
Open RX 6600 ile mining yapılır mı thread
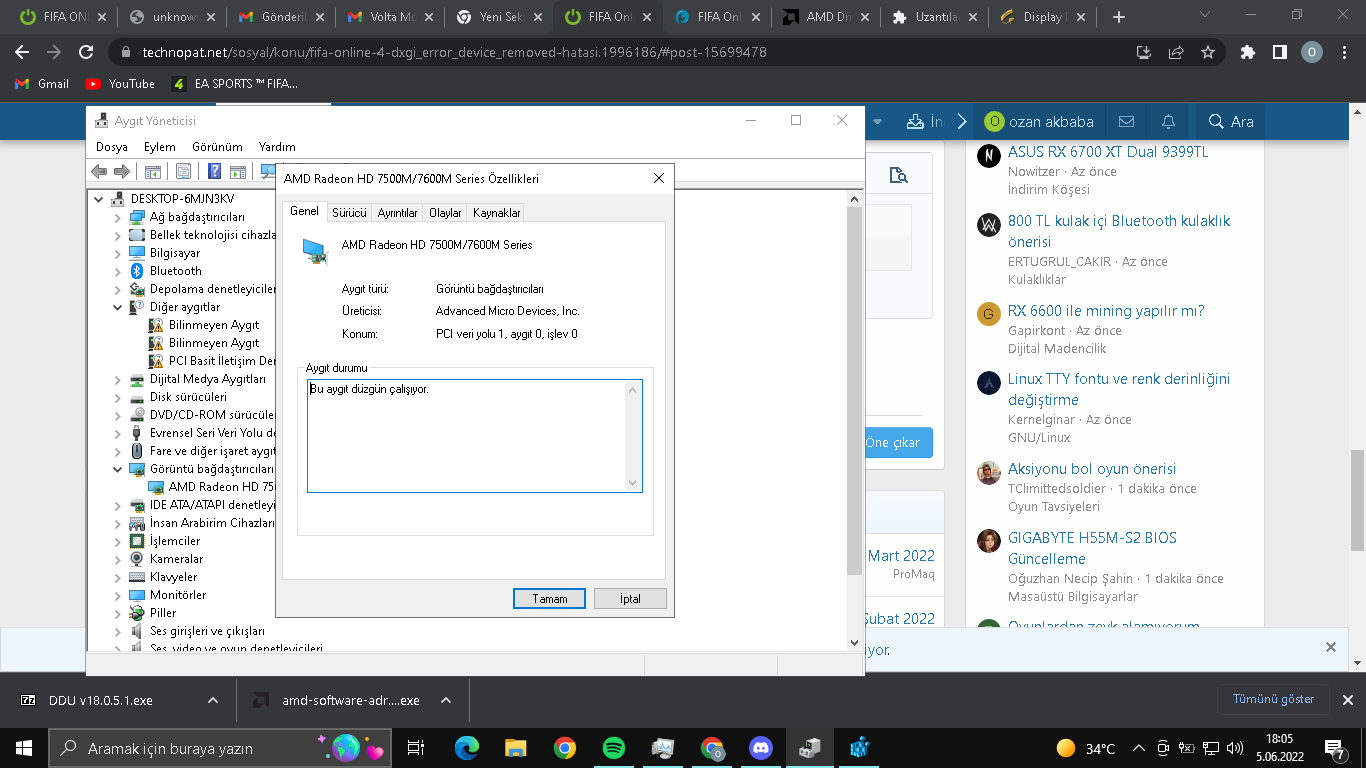[1106, 311]
